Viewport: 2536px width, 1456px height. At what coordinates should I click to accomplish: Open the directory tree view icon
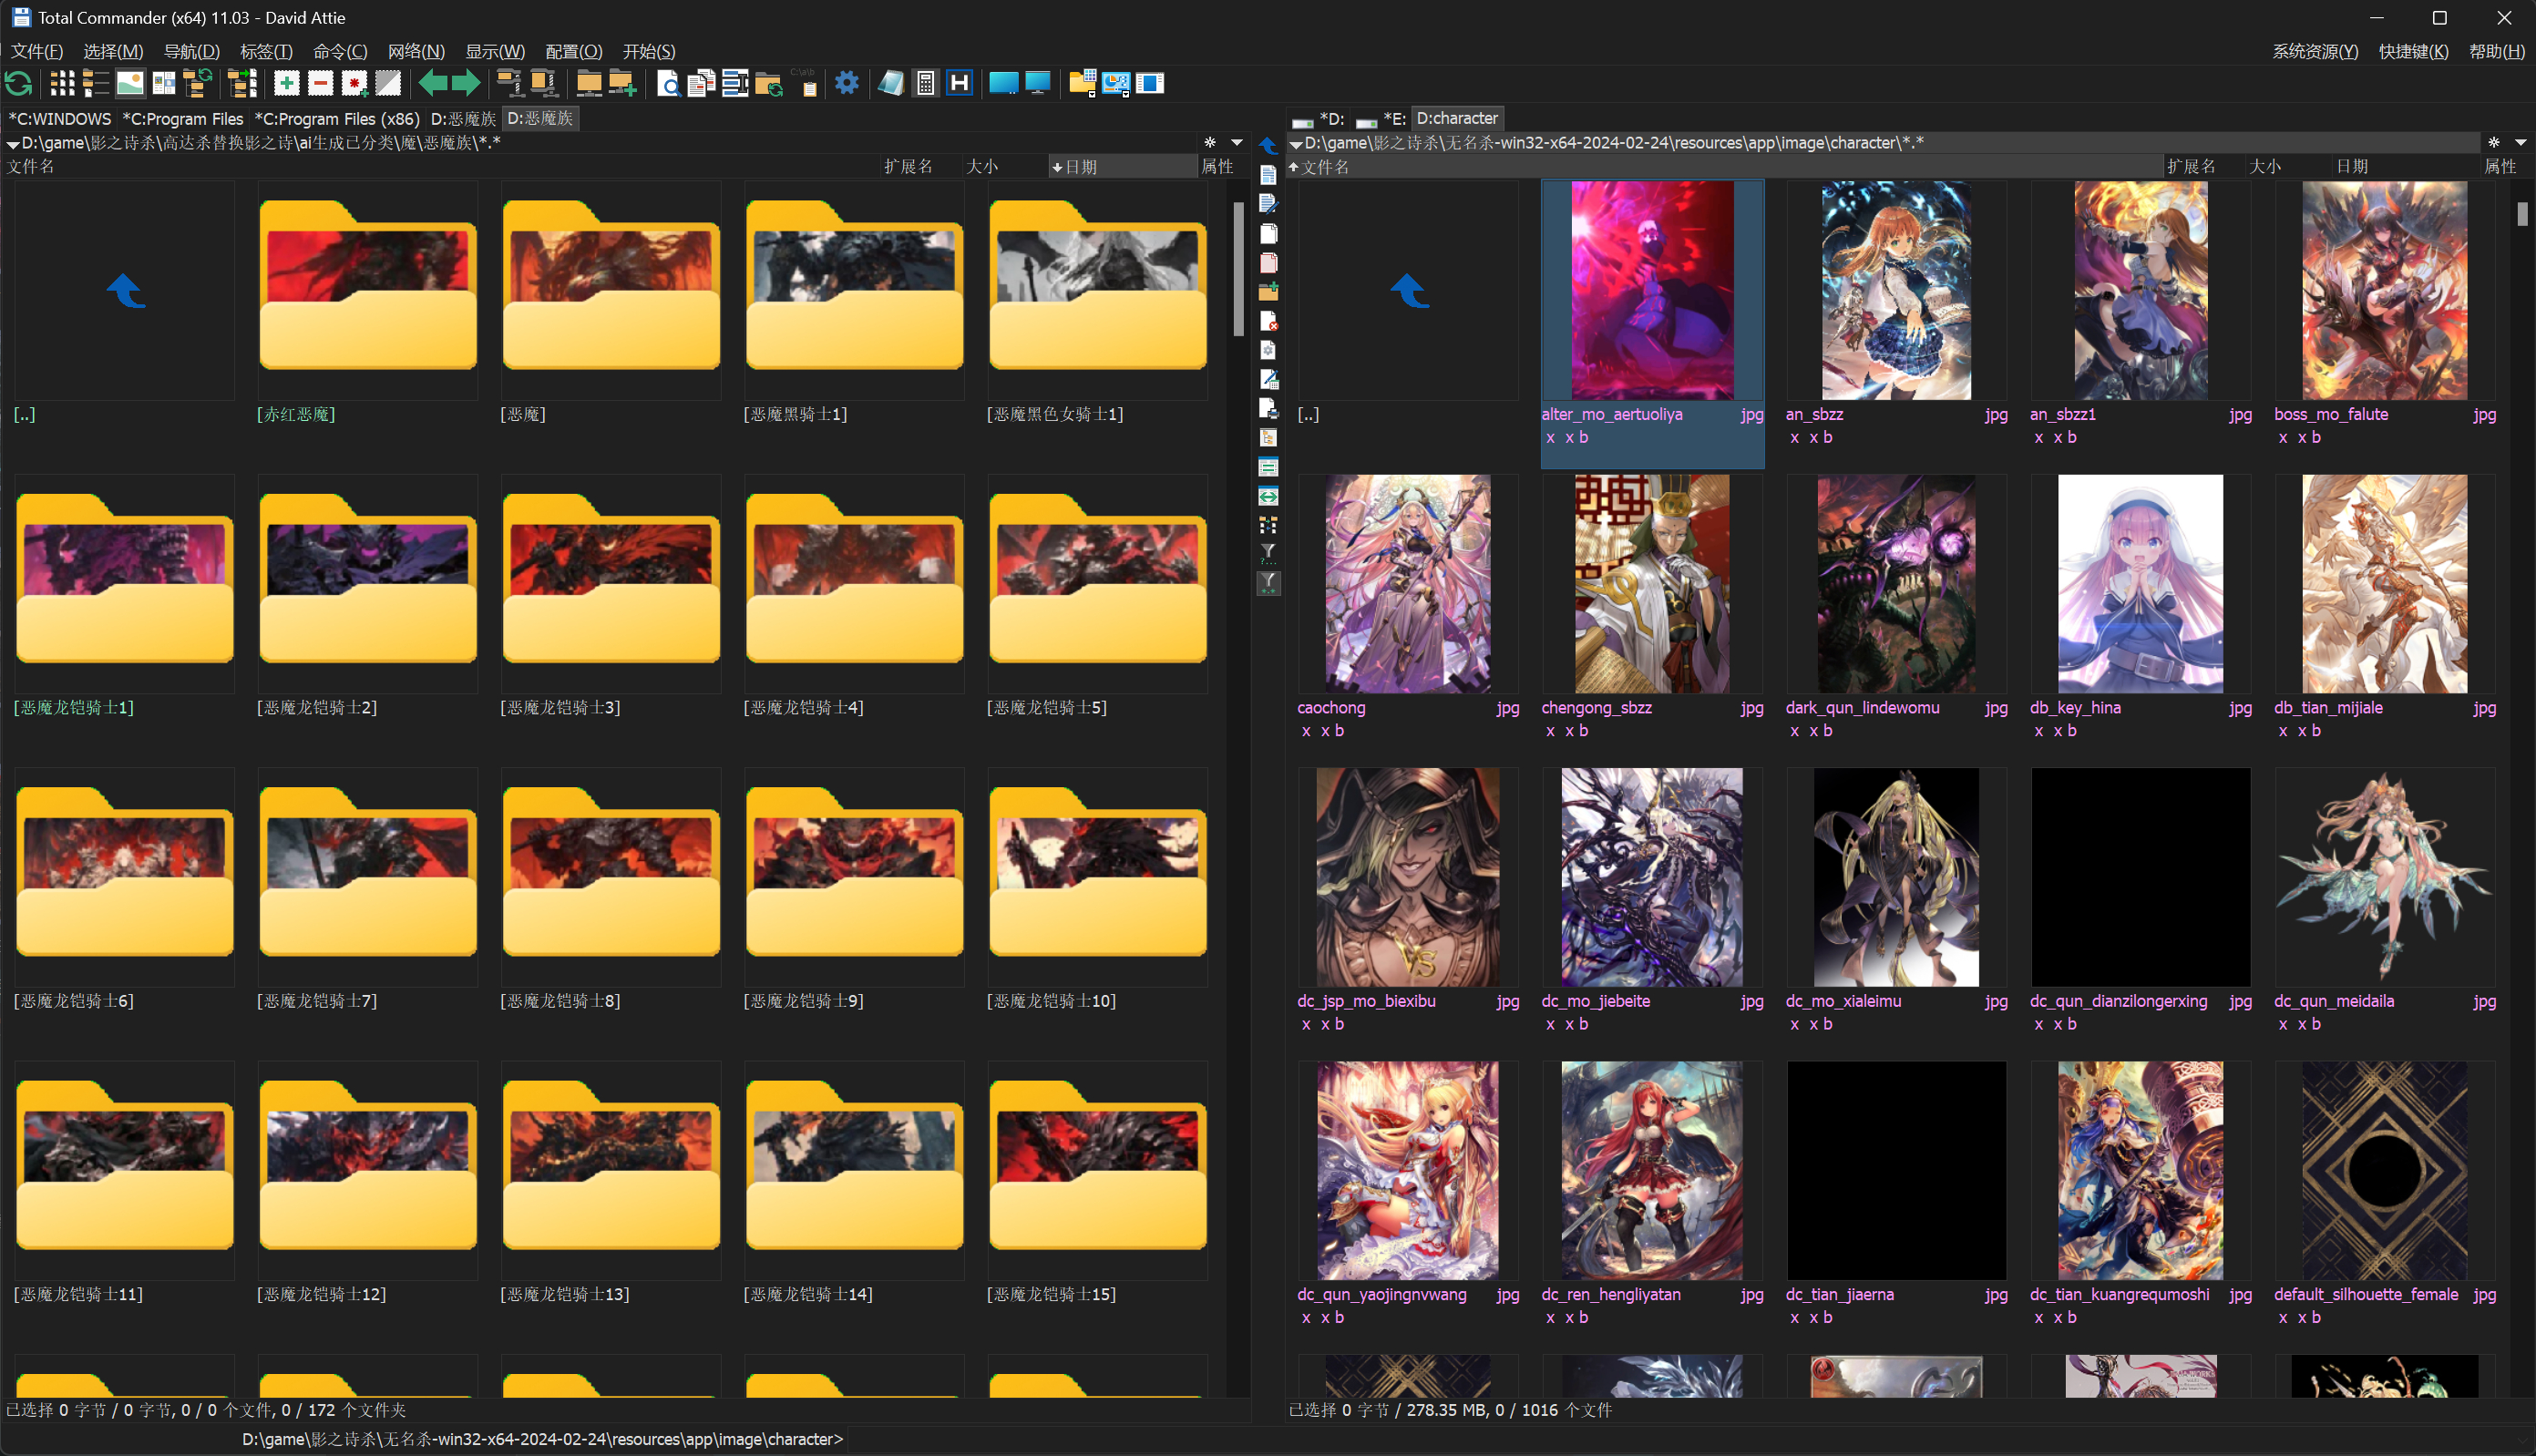click(x=197, y=83)
